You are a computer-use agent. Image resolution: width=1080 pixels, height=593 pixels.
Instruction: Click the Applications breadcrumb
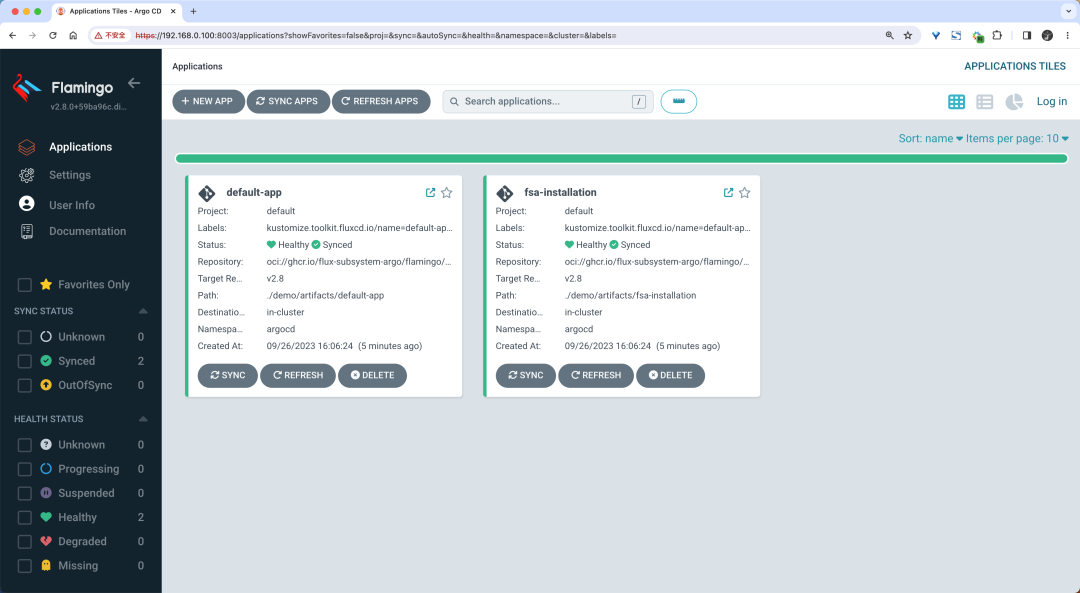pyautogui.click(x=197, y=66)
